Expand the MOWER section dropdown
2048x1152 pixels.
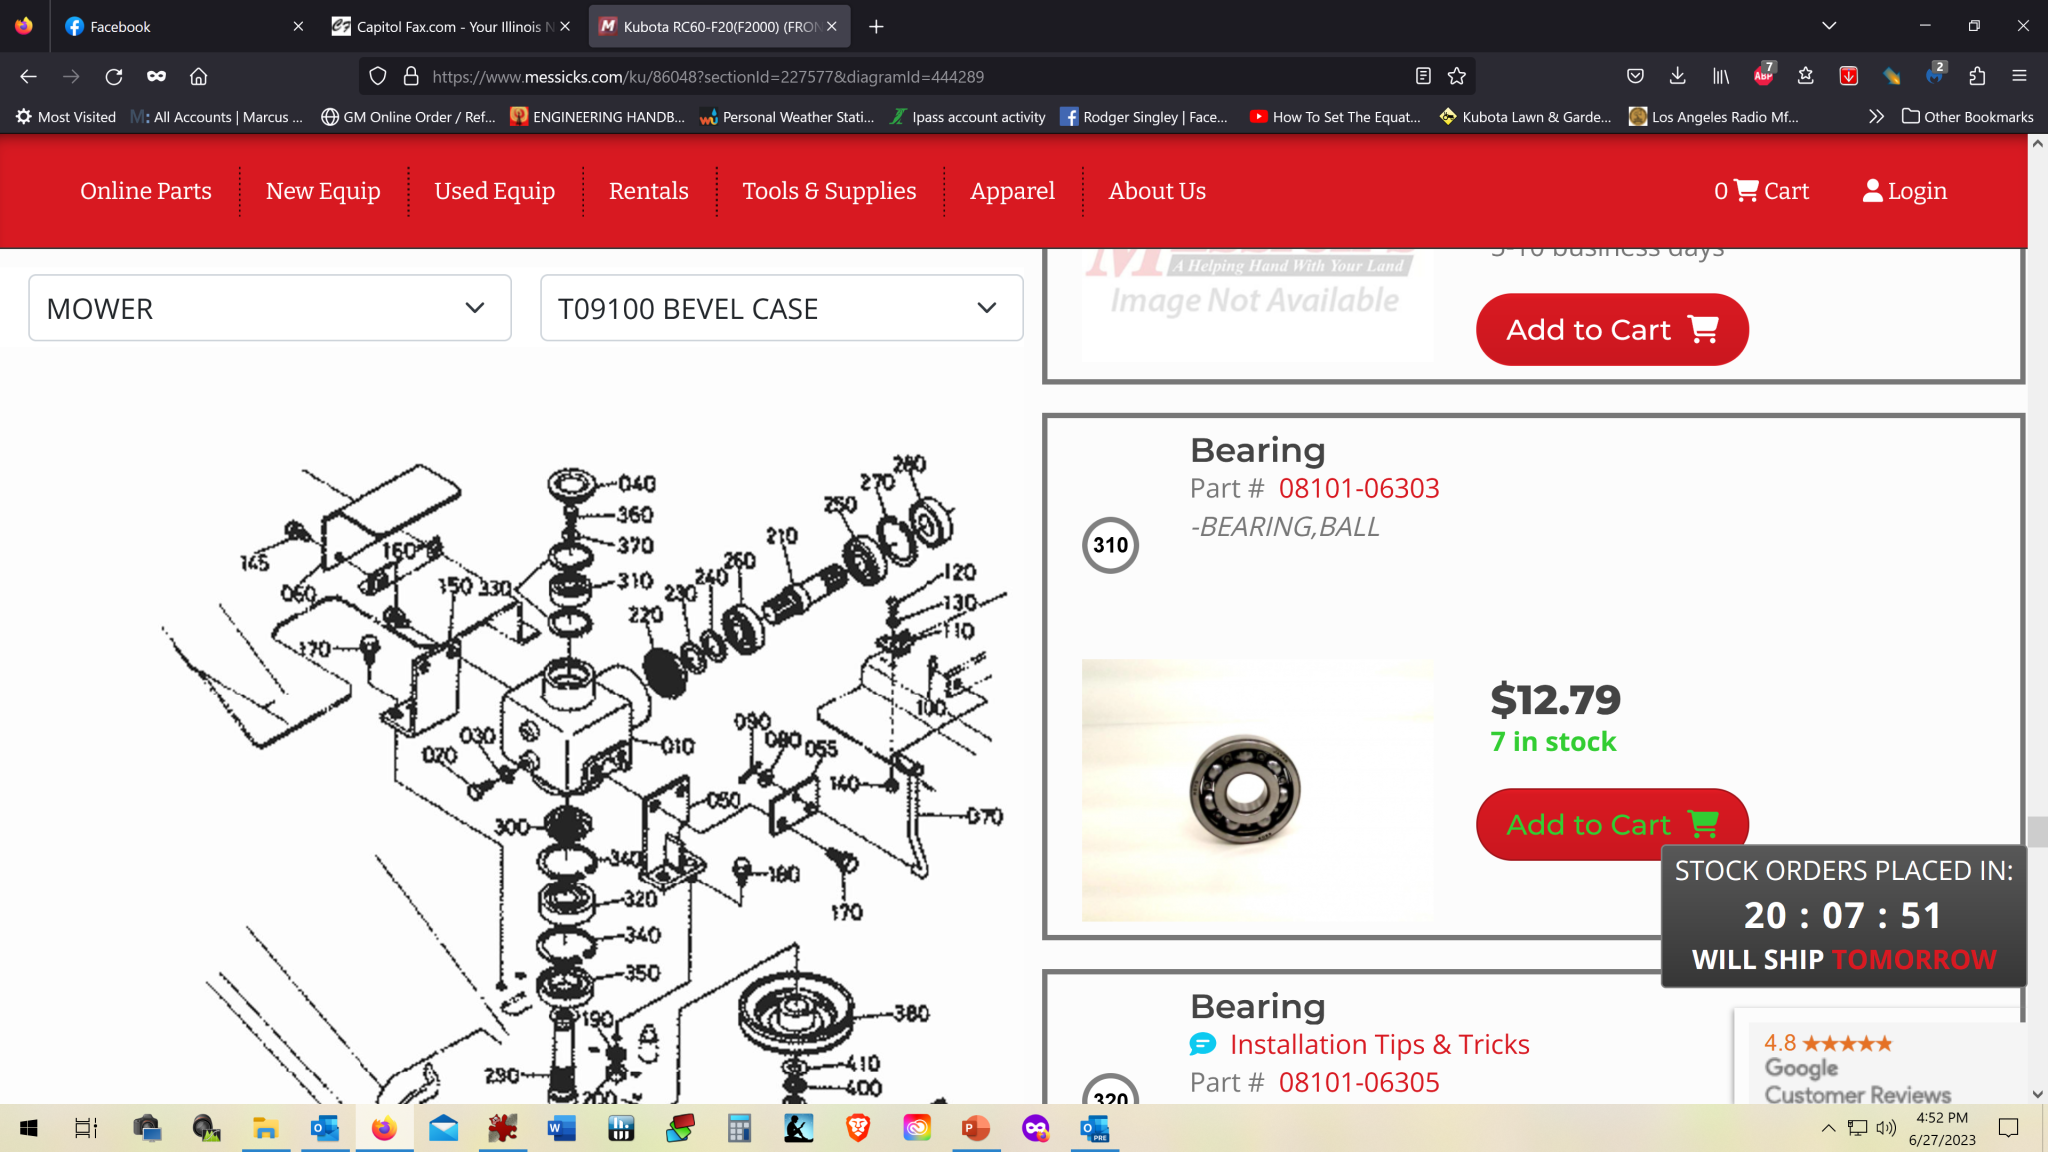pyautogui.click(x=270, y=308)
